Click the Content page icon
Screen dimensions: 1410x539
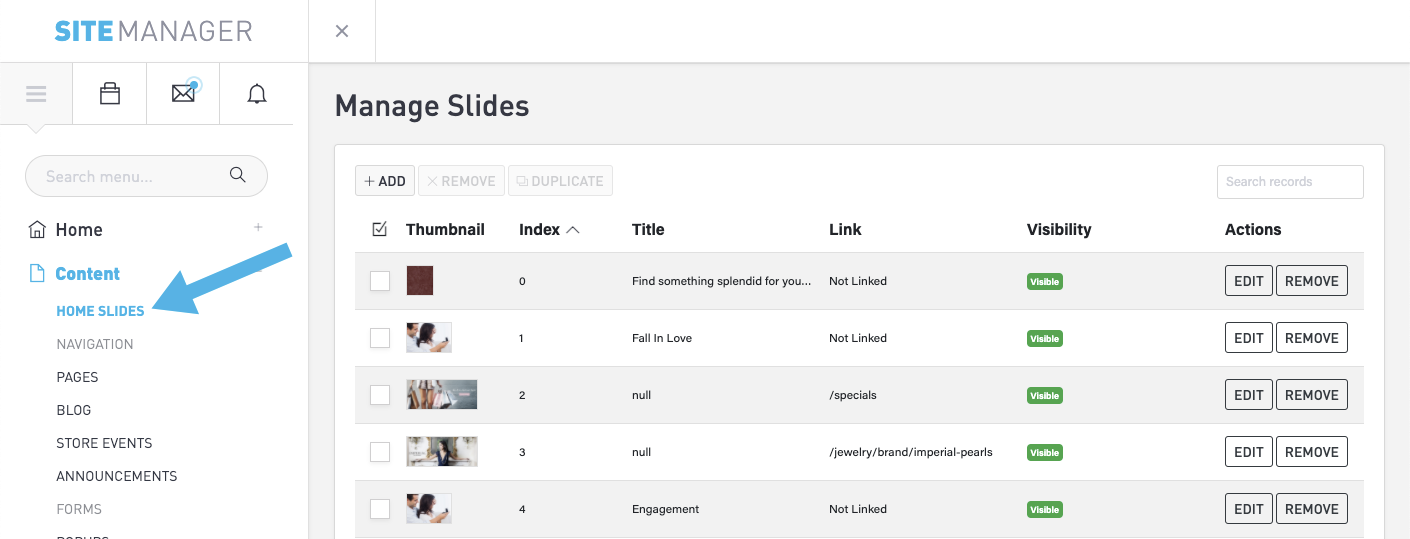(x=37, y=274)
